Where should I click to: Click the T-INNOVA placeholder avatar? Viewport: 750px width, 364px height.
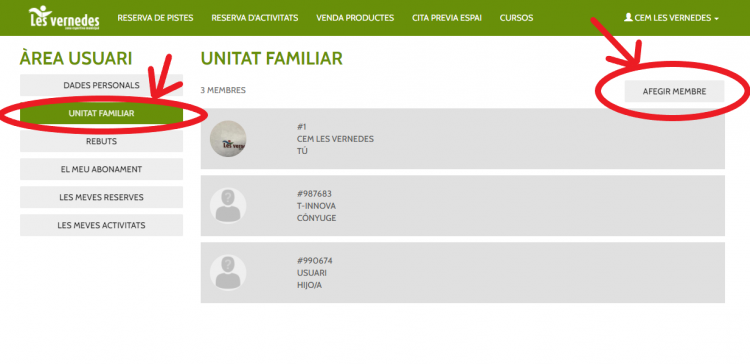(228, 206)
